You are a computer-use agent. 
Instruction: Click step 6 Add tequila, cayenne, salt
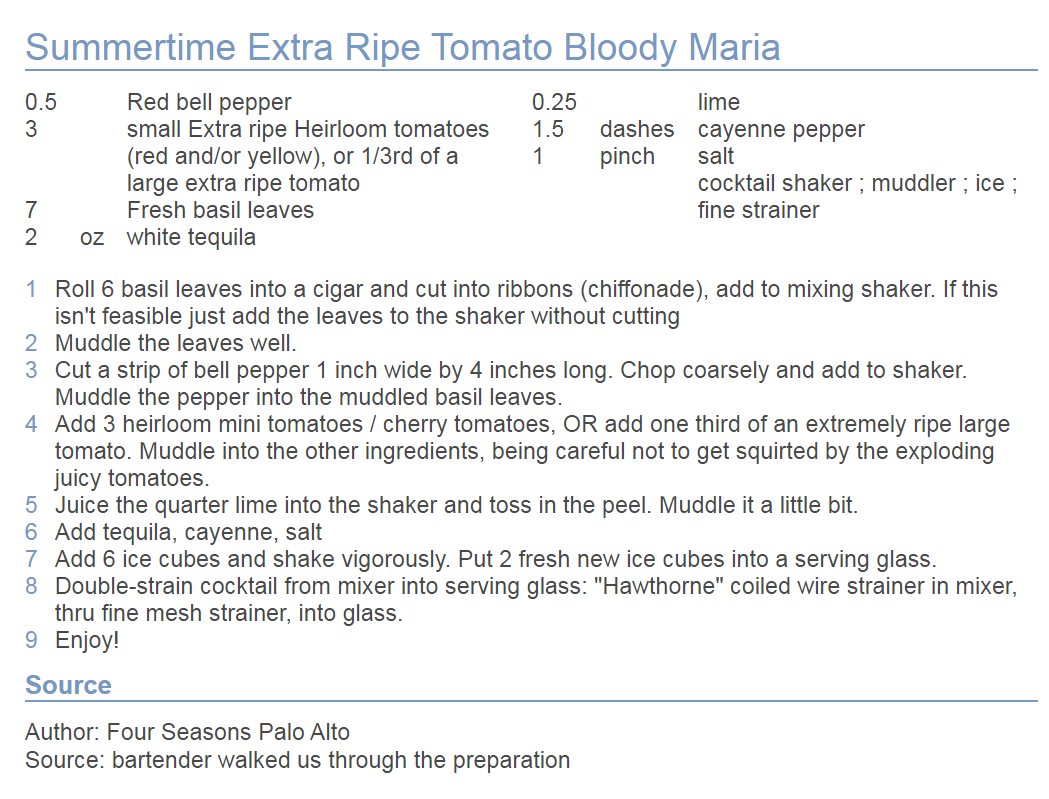188,532
